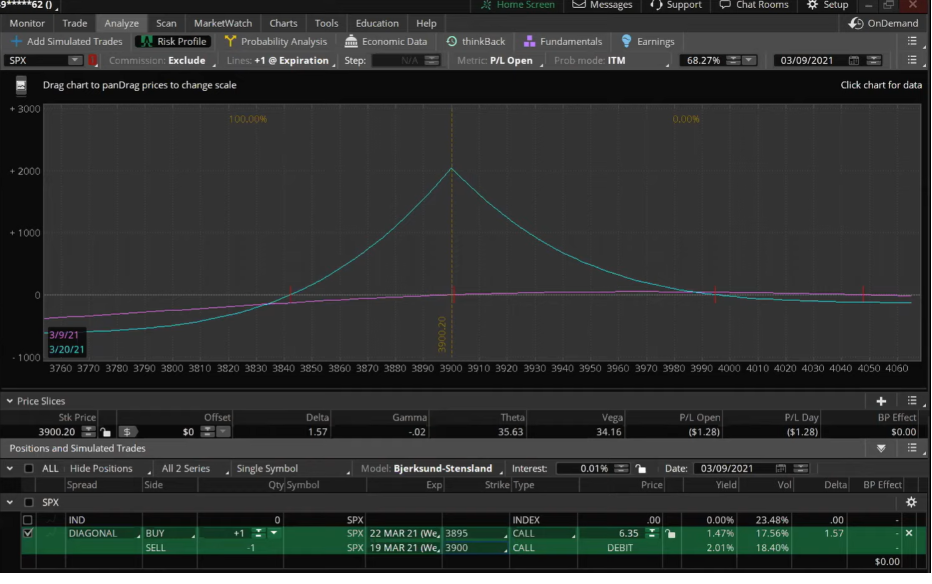Click the OnDemand button
The image size is (932, 584).
tap(884, 23)
